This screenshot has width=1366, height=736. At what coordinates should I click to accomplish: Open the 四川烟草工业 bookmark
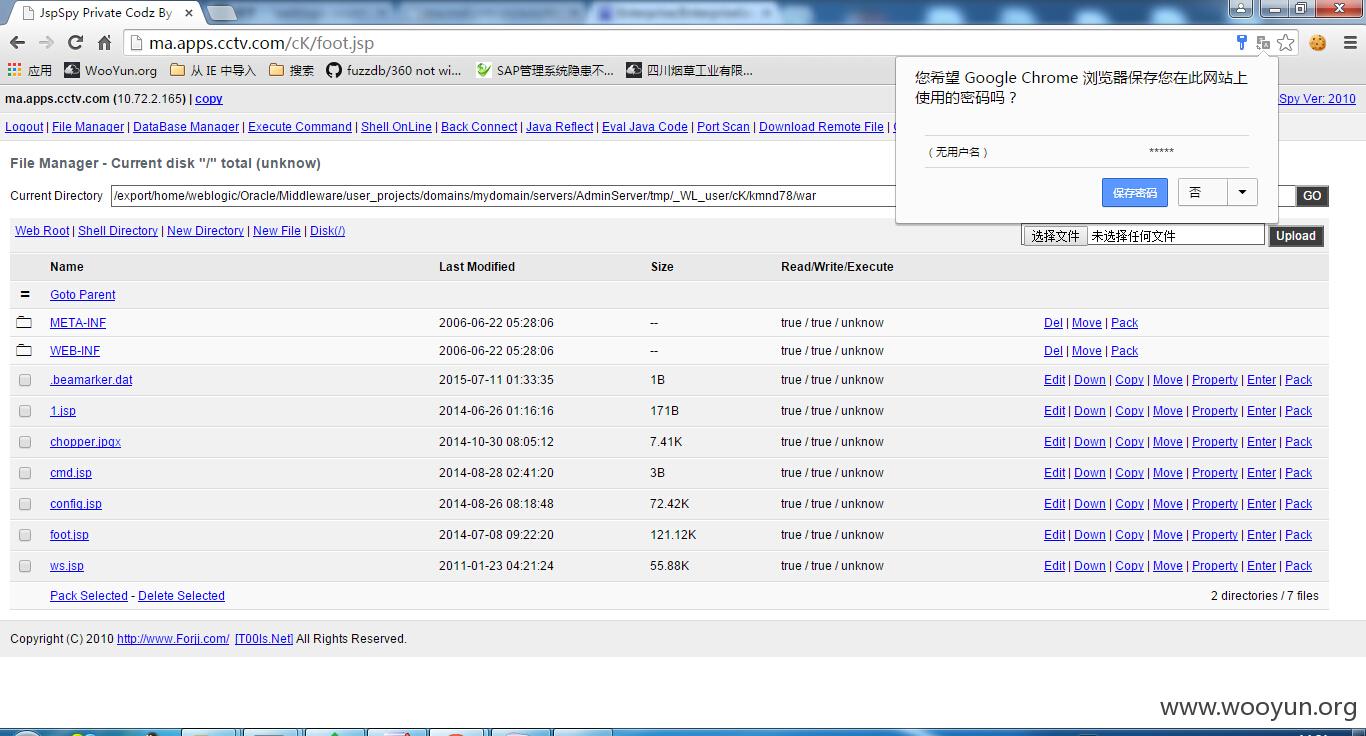click(690, 70)
